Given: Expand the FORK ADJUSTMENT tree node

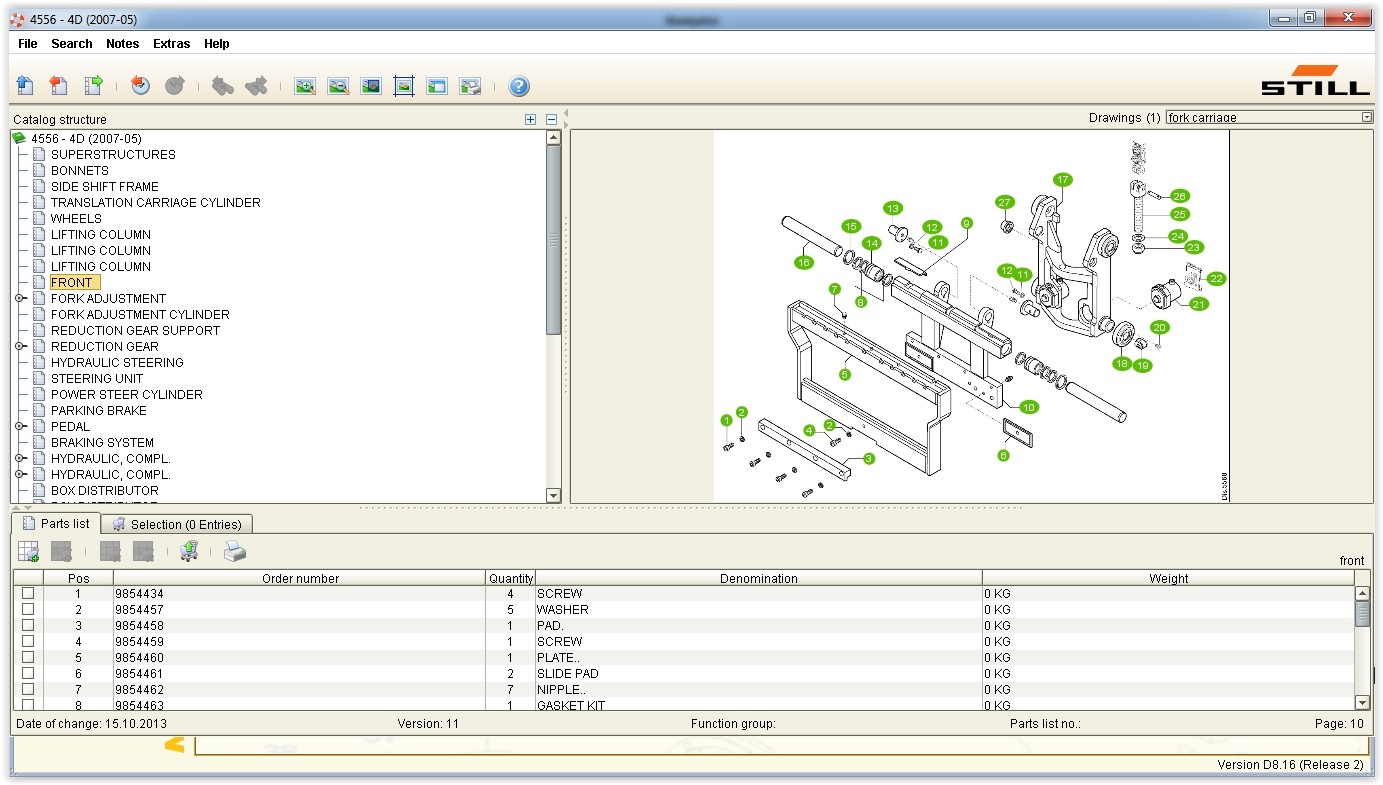Looking at the screenshot, I should (20, 299).
